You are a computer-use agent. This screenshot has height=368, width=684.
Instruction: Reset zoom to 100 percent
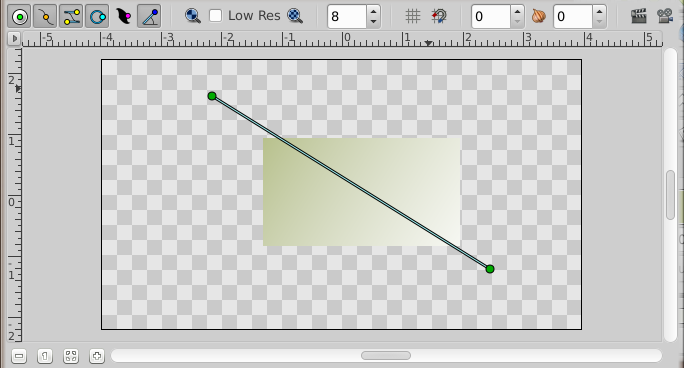click(x=45, y=356)
